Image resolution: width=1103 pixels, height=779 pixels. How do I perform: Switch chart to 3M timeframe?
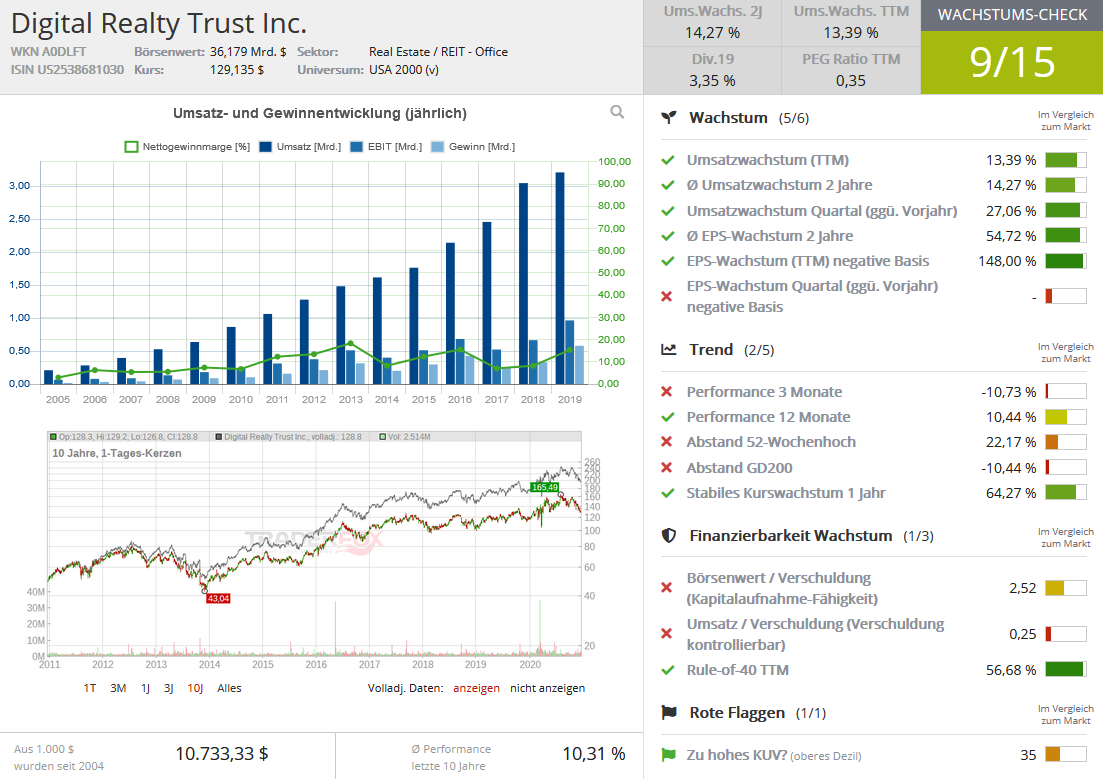click(x=118, y=688)
